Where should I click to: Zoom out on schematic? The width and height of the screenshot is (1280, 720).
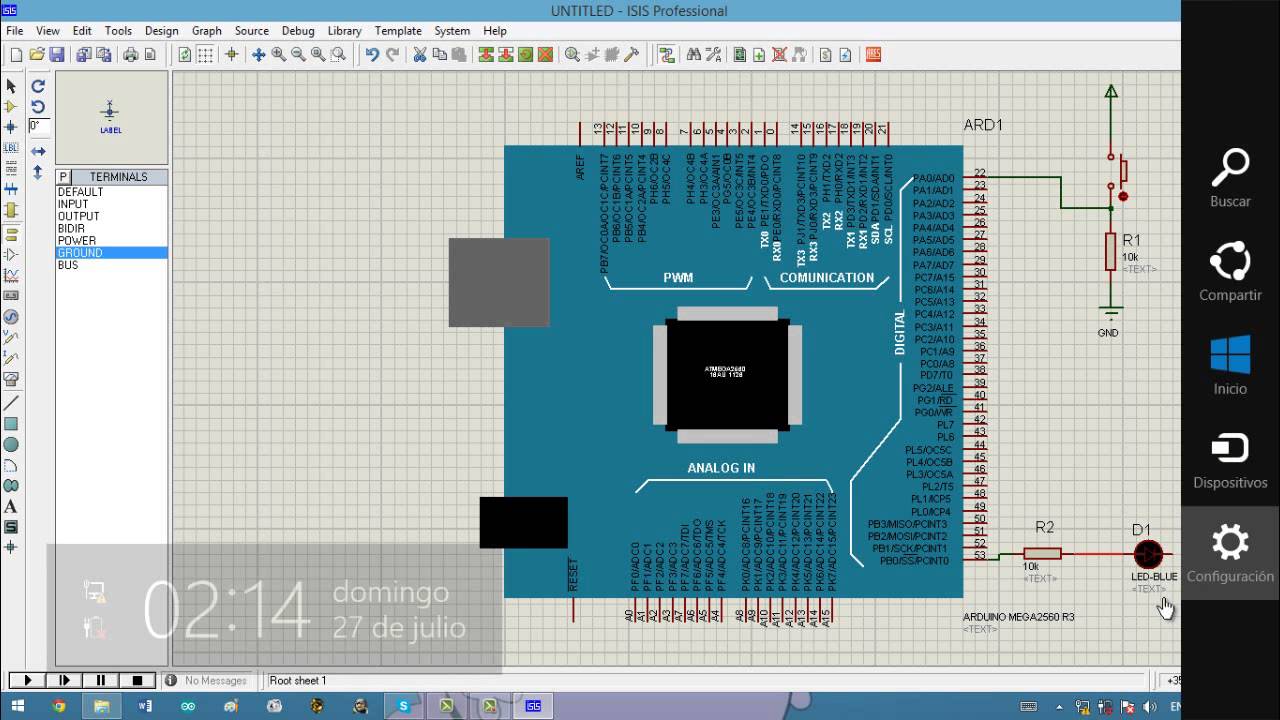click(x=298, y=55)
